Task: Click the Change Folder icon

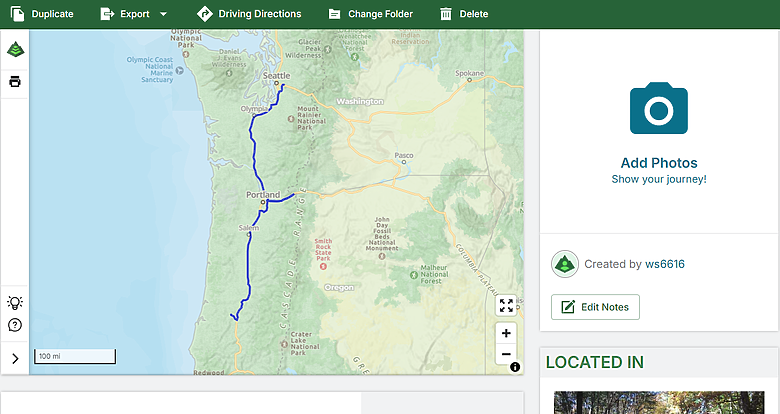Action: [x=334, y=14]
